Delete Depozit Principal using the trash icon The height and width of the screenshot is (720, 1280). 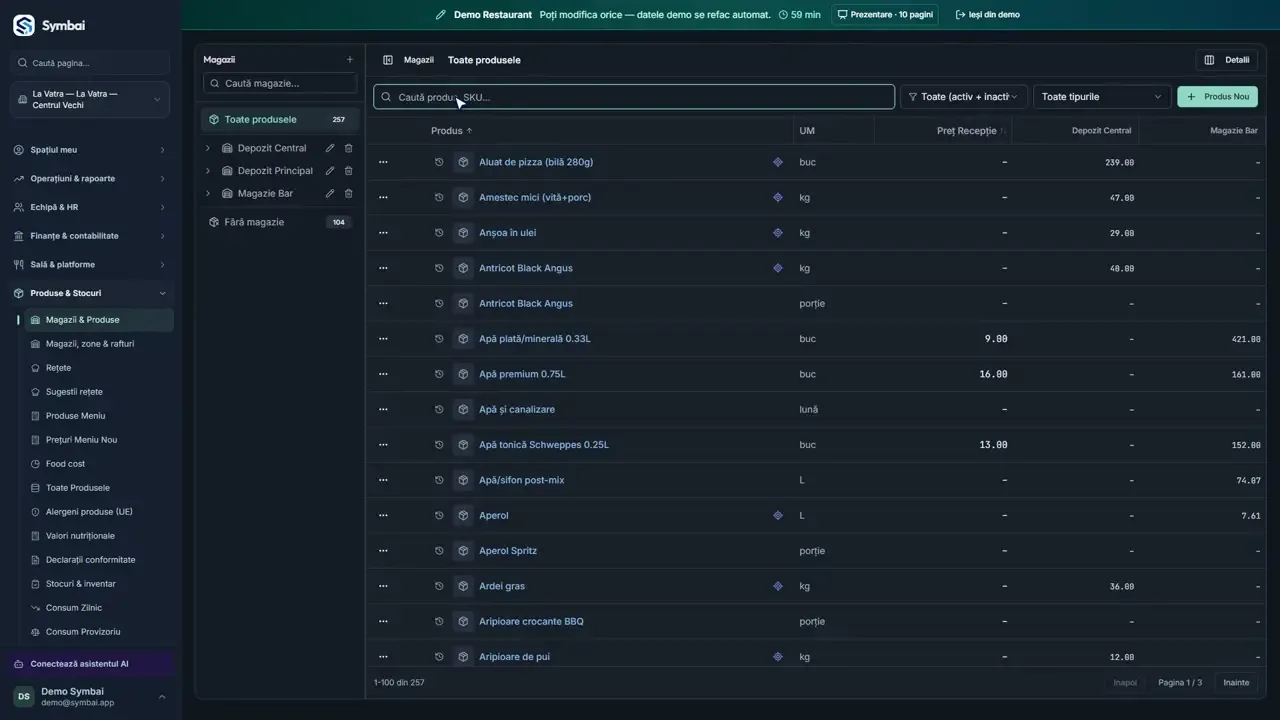349,171
